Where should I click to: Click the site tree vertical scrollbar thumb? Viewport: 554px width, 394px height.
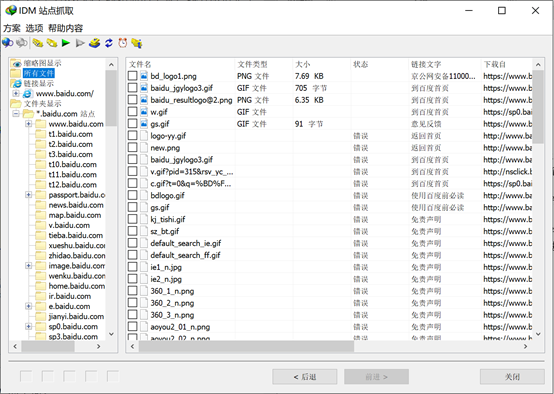tap(111, 98)
